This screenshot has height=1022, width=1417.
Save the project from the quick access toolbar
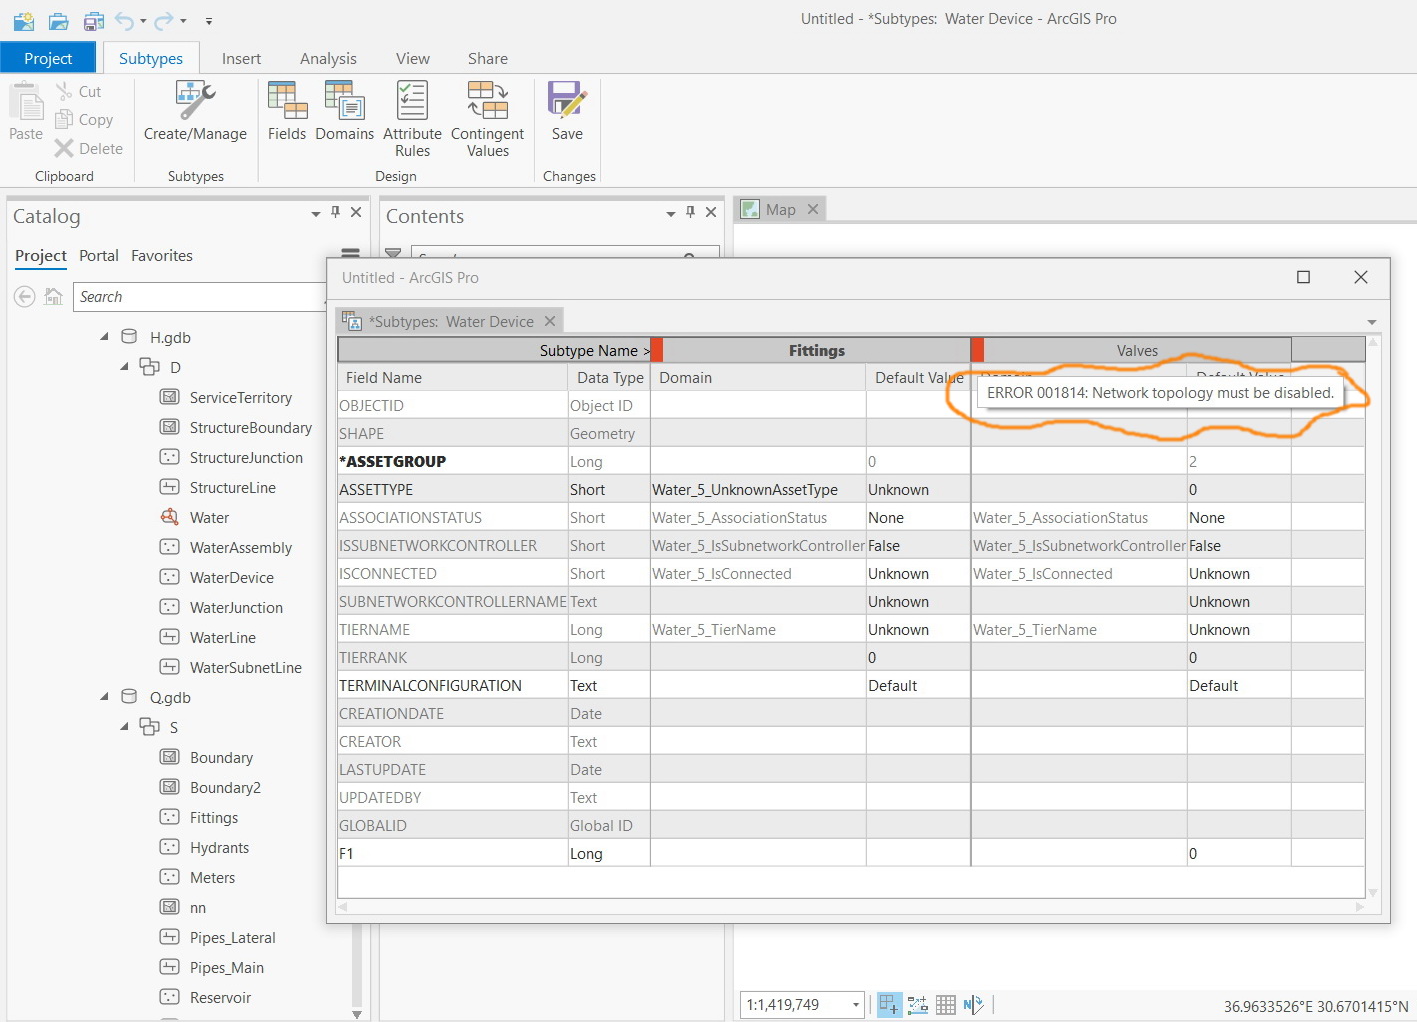point(94,20)
